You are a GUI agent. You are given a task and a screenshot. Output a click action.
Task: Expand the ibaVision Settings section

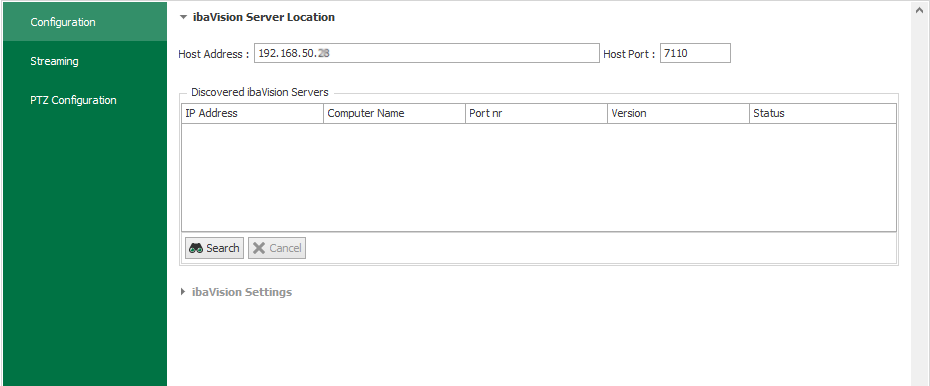(183, 292)
